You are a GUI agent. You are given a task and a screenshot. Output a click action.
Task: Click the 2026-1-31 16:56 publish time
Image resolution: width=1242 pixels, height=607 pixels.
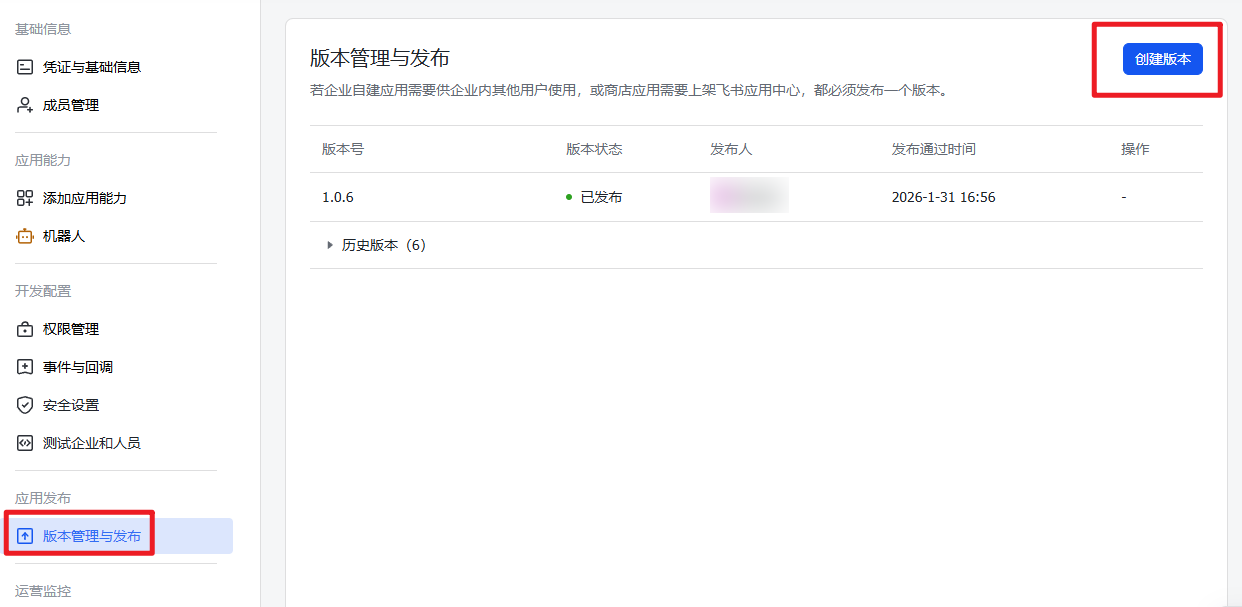coord(943,197)
